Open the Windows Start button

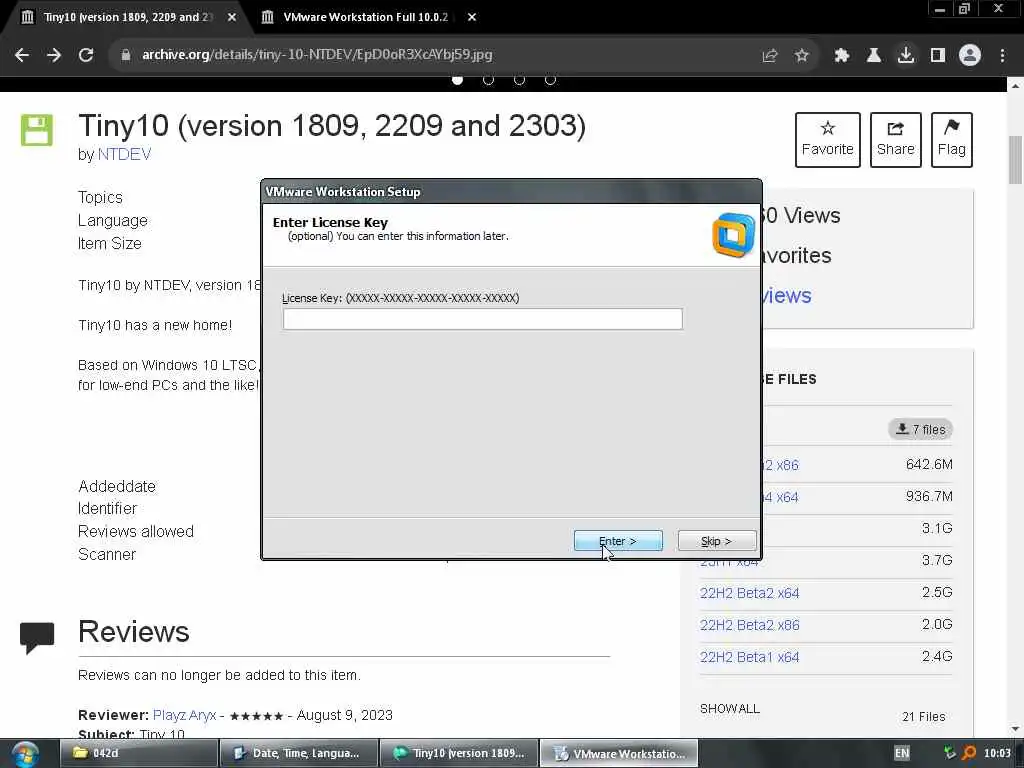point(25,754)
